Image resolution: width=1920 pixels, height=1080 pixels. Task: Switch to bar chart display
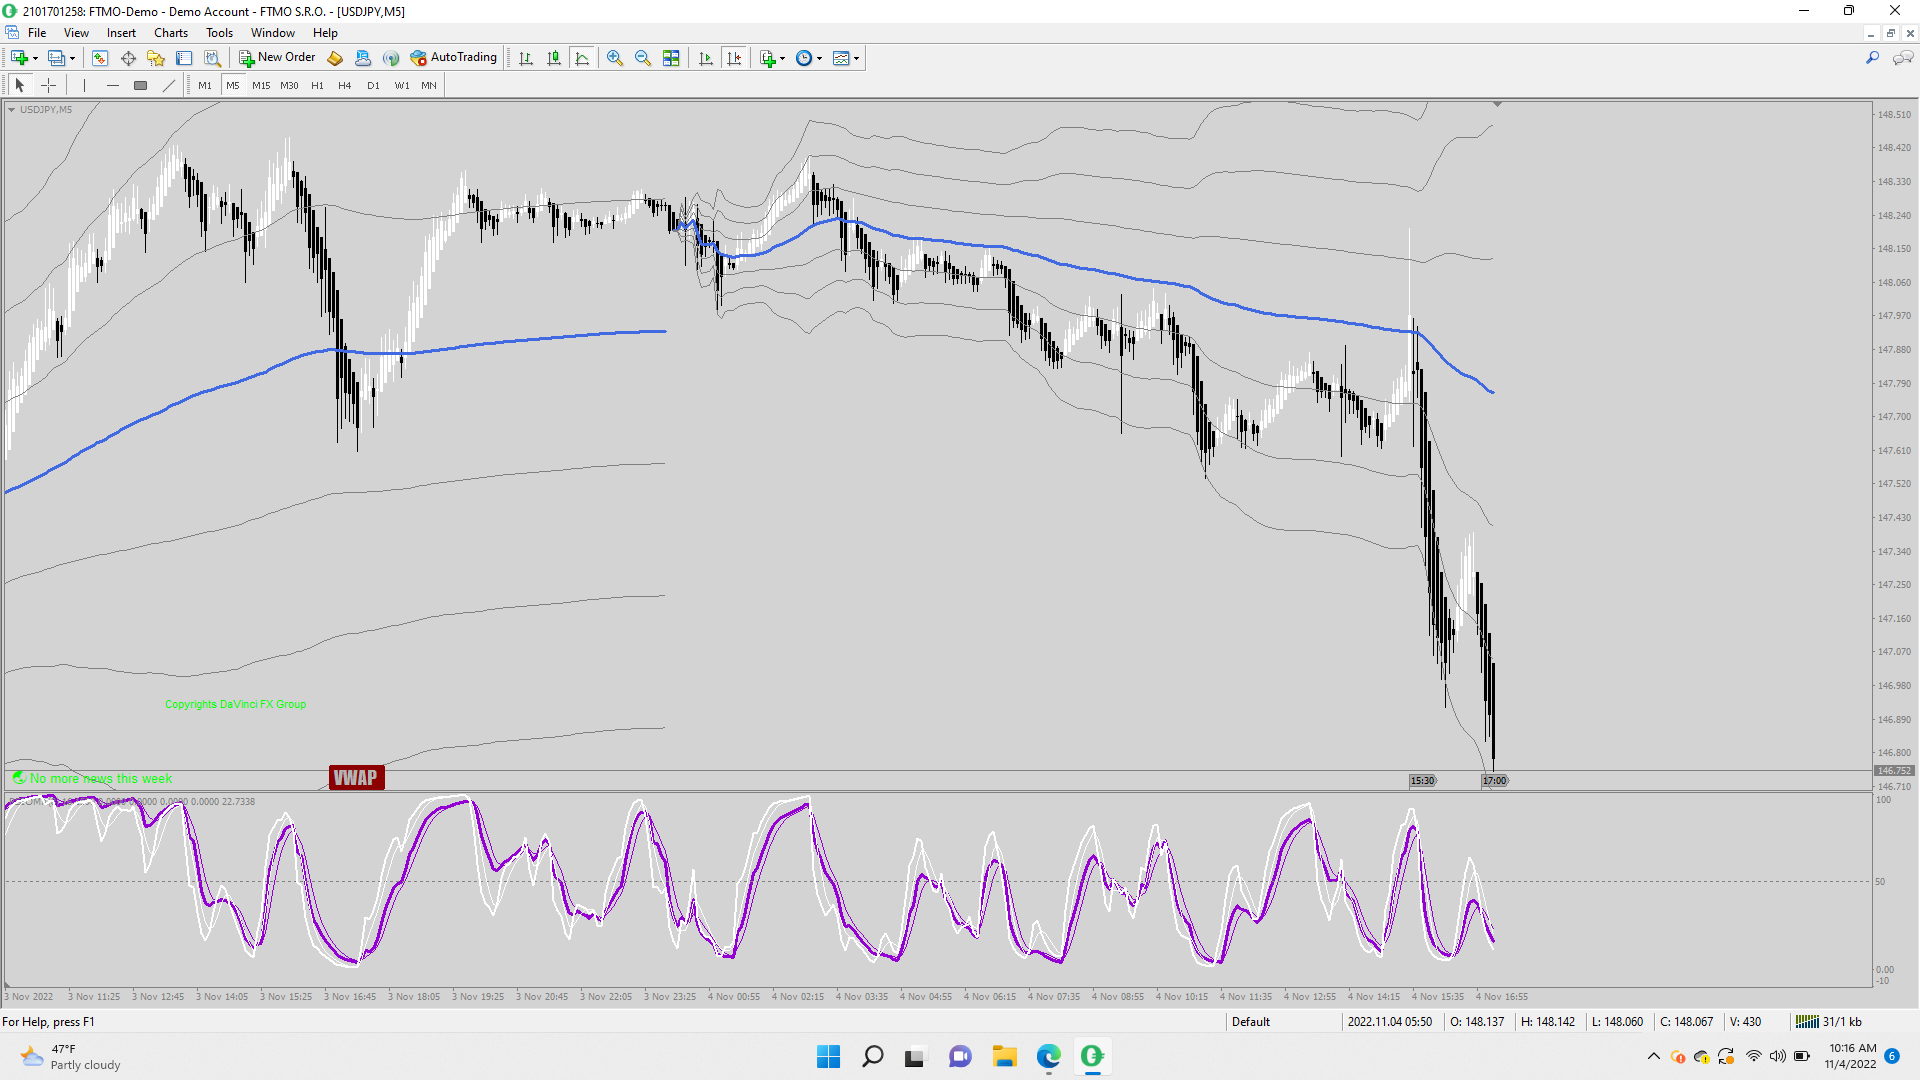tap(526, 58)
